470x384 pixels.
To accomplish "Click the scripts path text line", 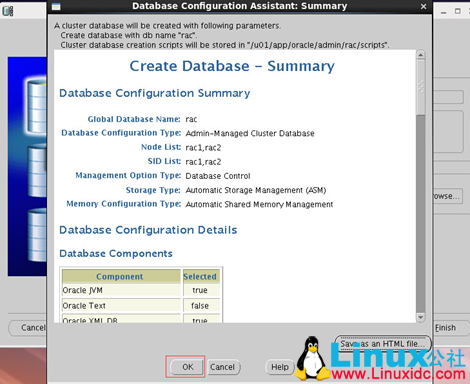I will pyautogui.click(x=225, y=45).
